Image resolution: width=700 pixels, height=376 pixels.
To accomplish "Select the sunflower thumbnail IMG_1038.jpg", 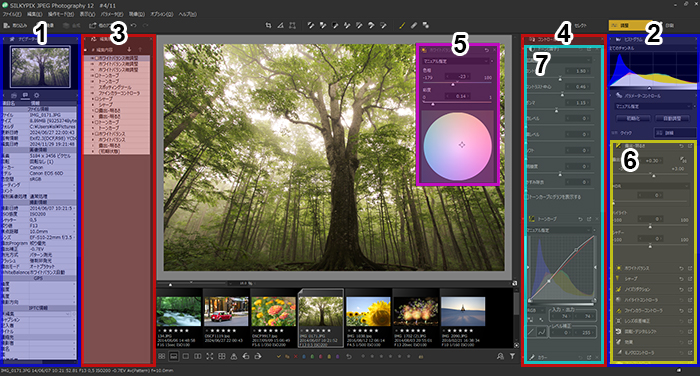I will pyautogui.click(x=368, y=318).
